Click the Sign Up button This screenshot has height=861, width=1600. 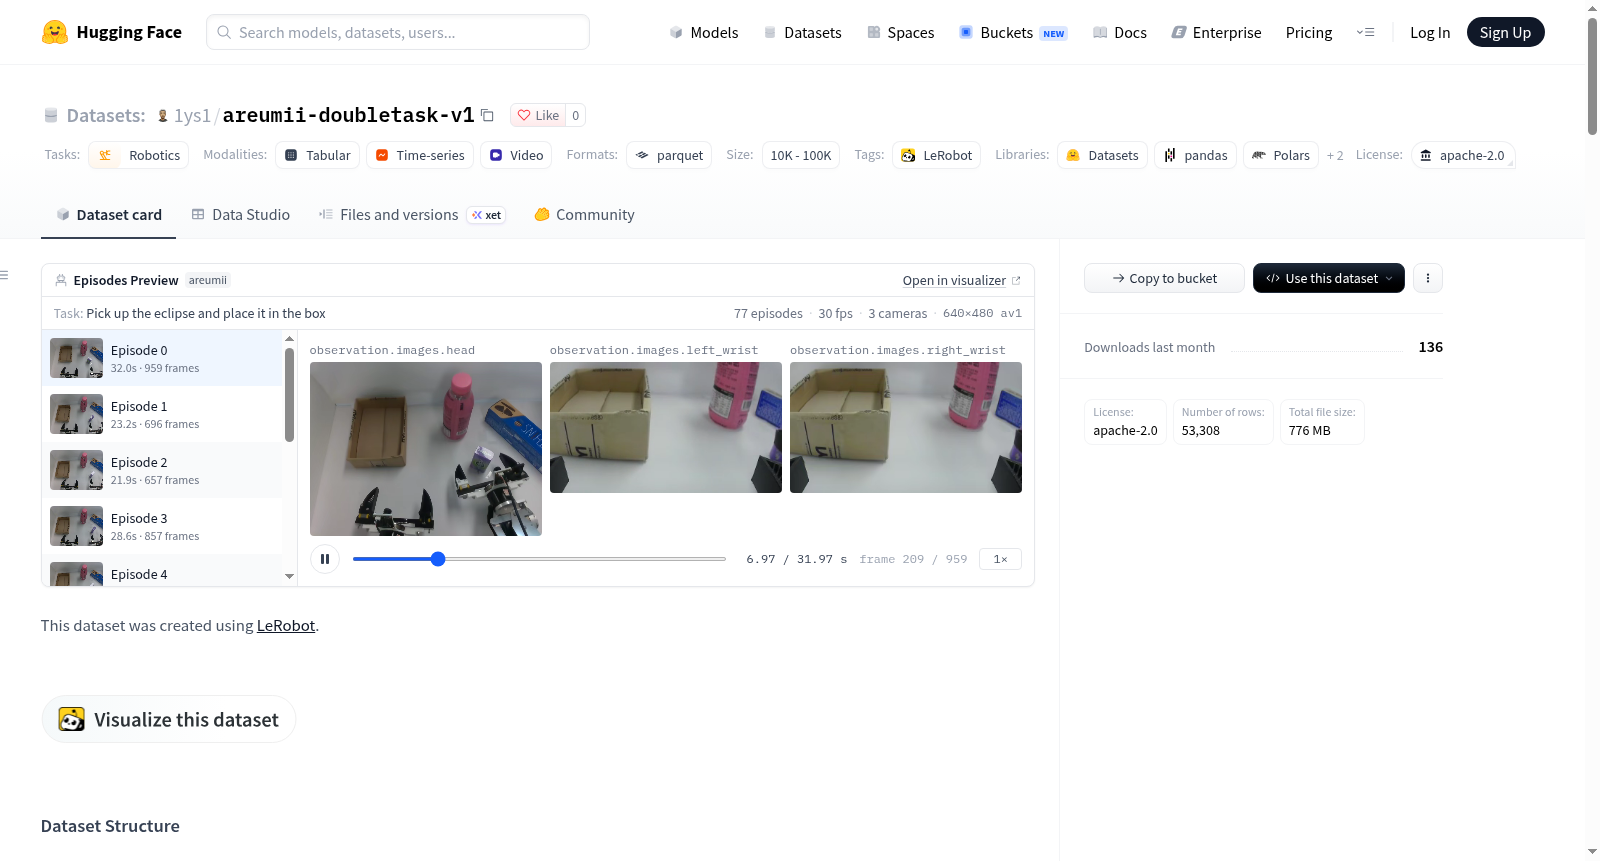[x=1505, y=32]
